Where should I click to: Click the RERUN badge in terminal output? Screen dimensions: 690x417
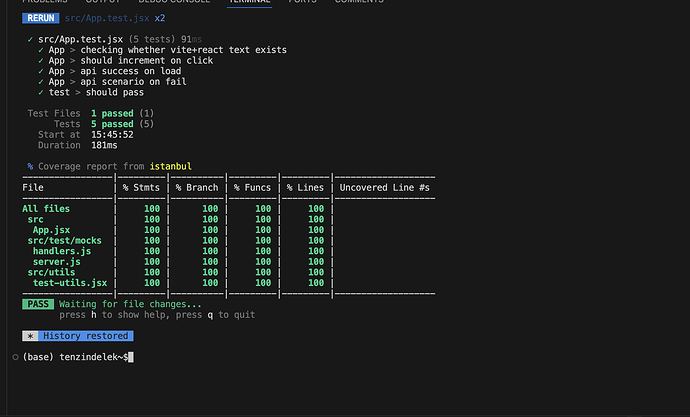click(40, 18)
